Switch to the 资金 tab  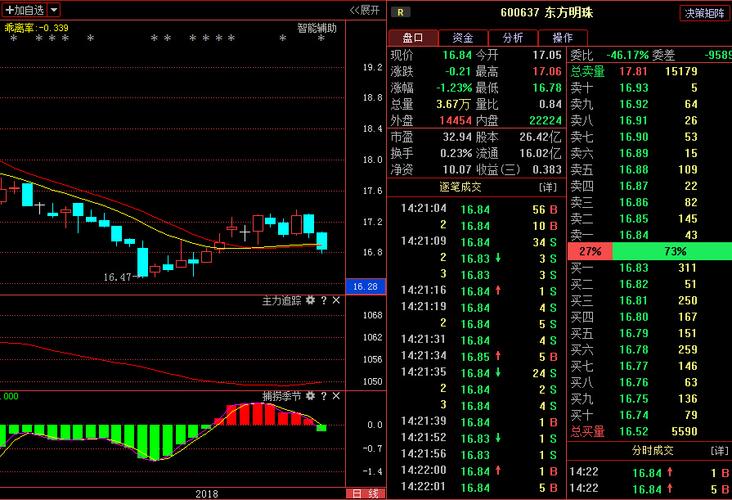pyautogui.click(x=463, y=38)
